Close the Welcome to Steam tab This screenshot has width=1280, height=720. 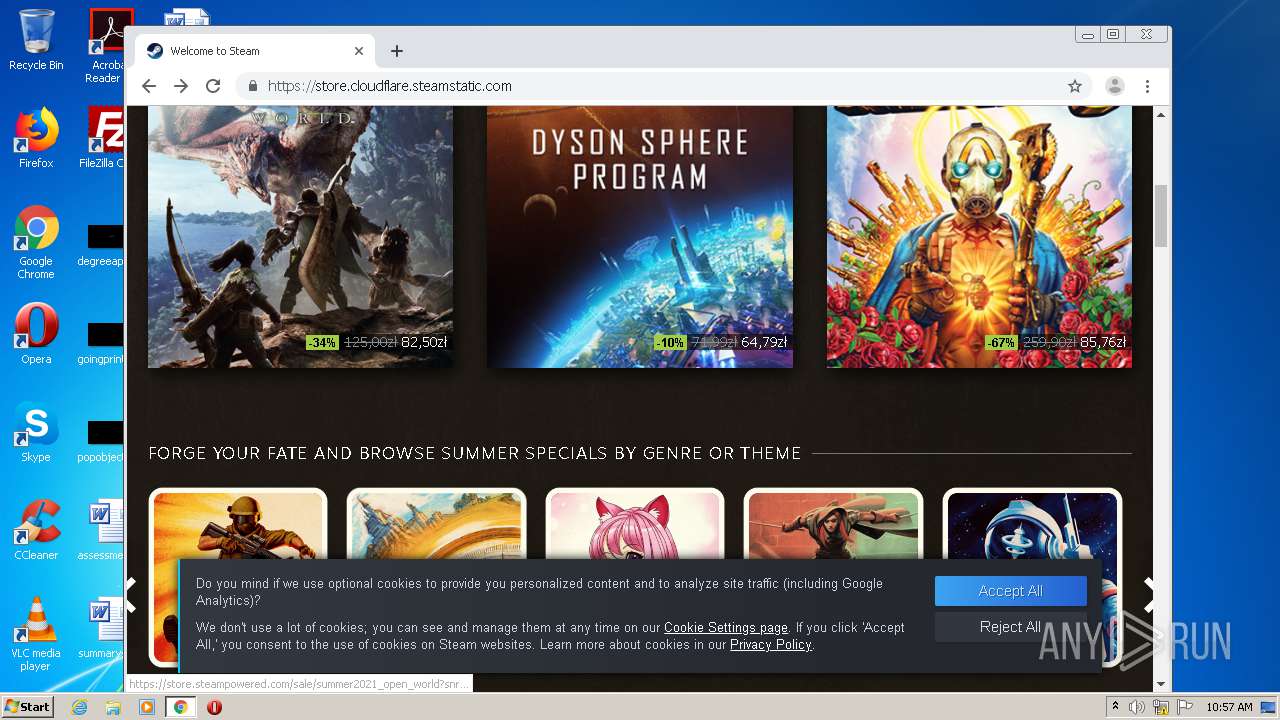click(x=359, y=51)
